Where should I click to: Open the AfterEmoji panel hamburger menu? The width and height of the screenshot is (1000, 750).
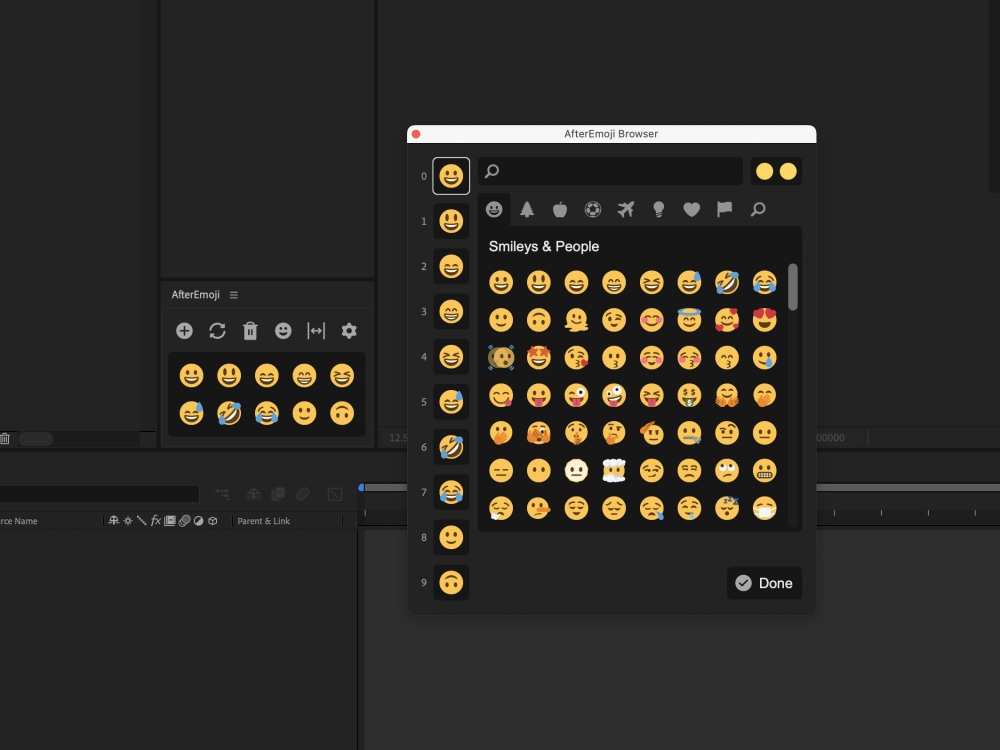coord(234,295)
